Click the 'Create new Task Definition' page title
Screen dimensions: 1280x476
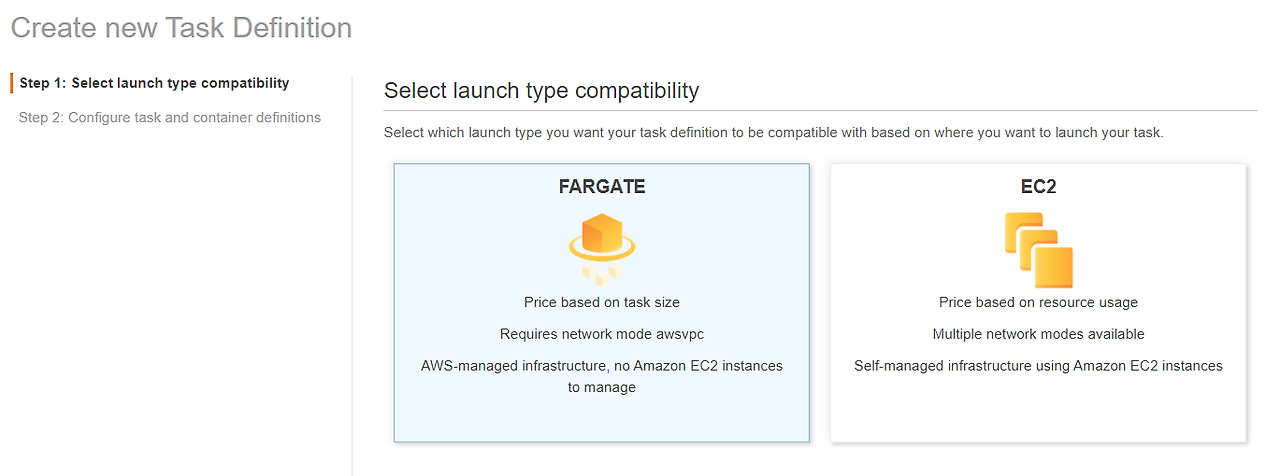(181, 28)
